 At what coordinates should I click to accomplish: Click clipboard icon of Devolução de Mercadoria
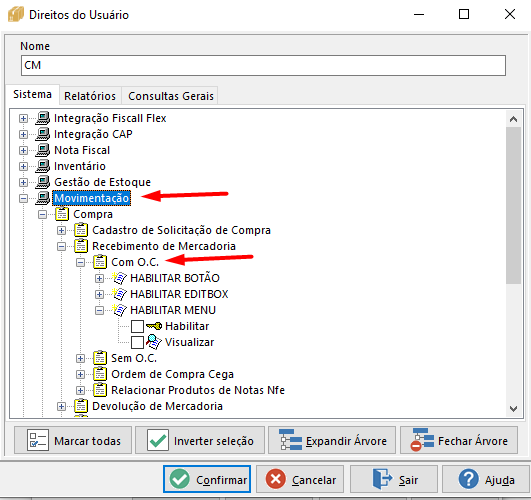click(81, 406)
